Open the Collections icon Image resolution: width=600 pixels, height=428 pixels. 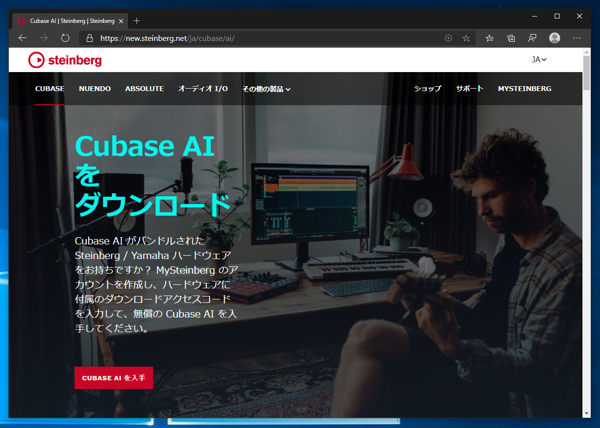pyautogui.click(x=511, y=38)
